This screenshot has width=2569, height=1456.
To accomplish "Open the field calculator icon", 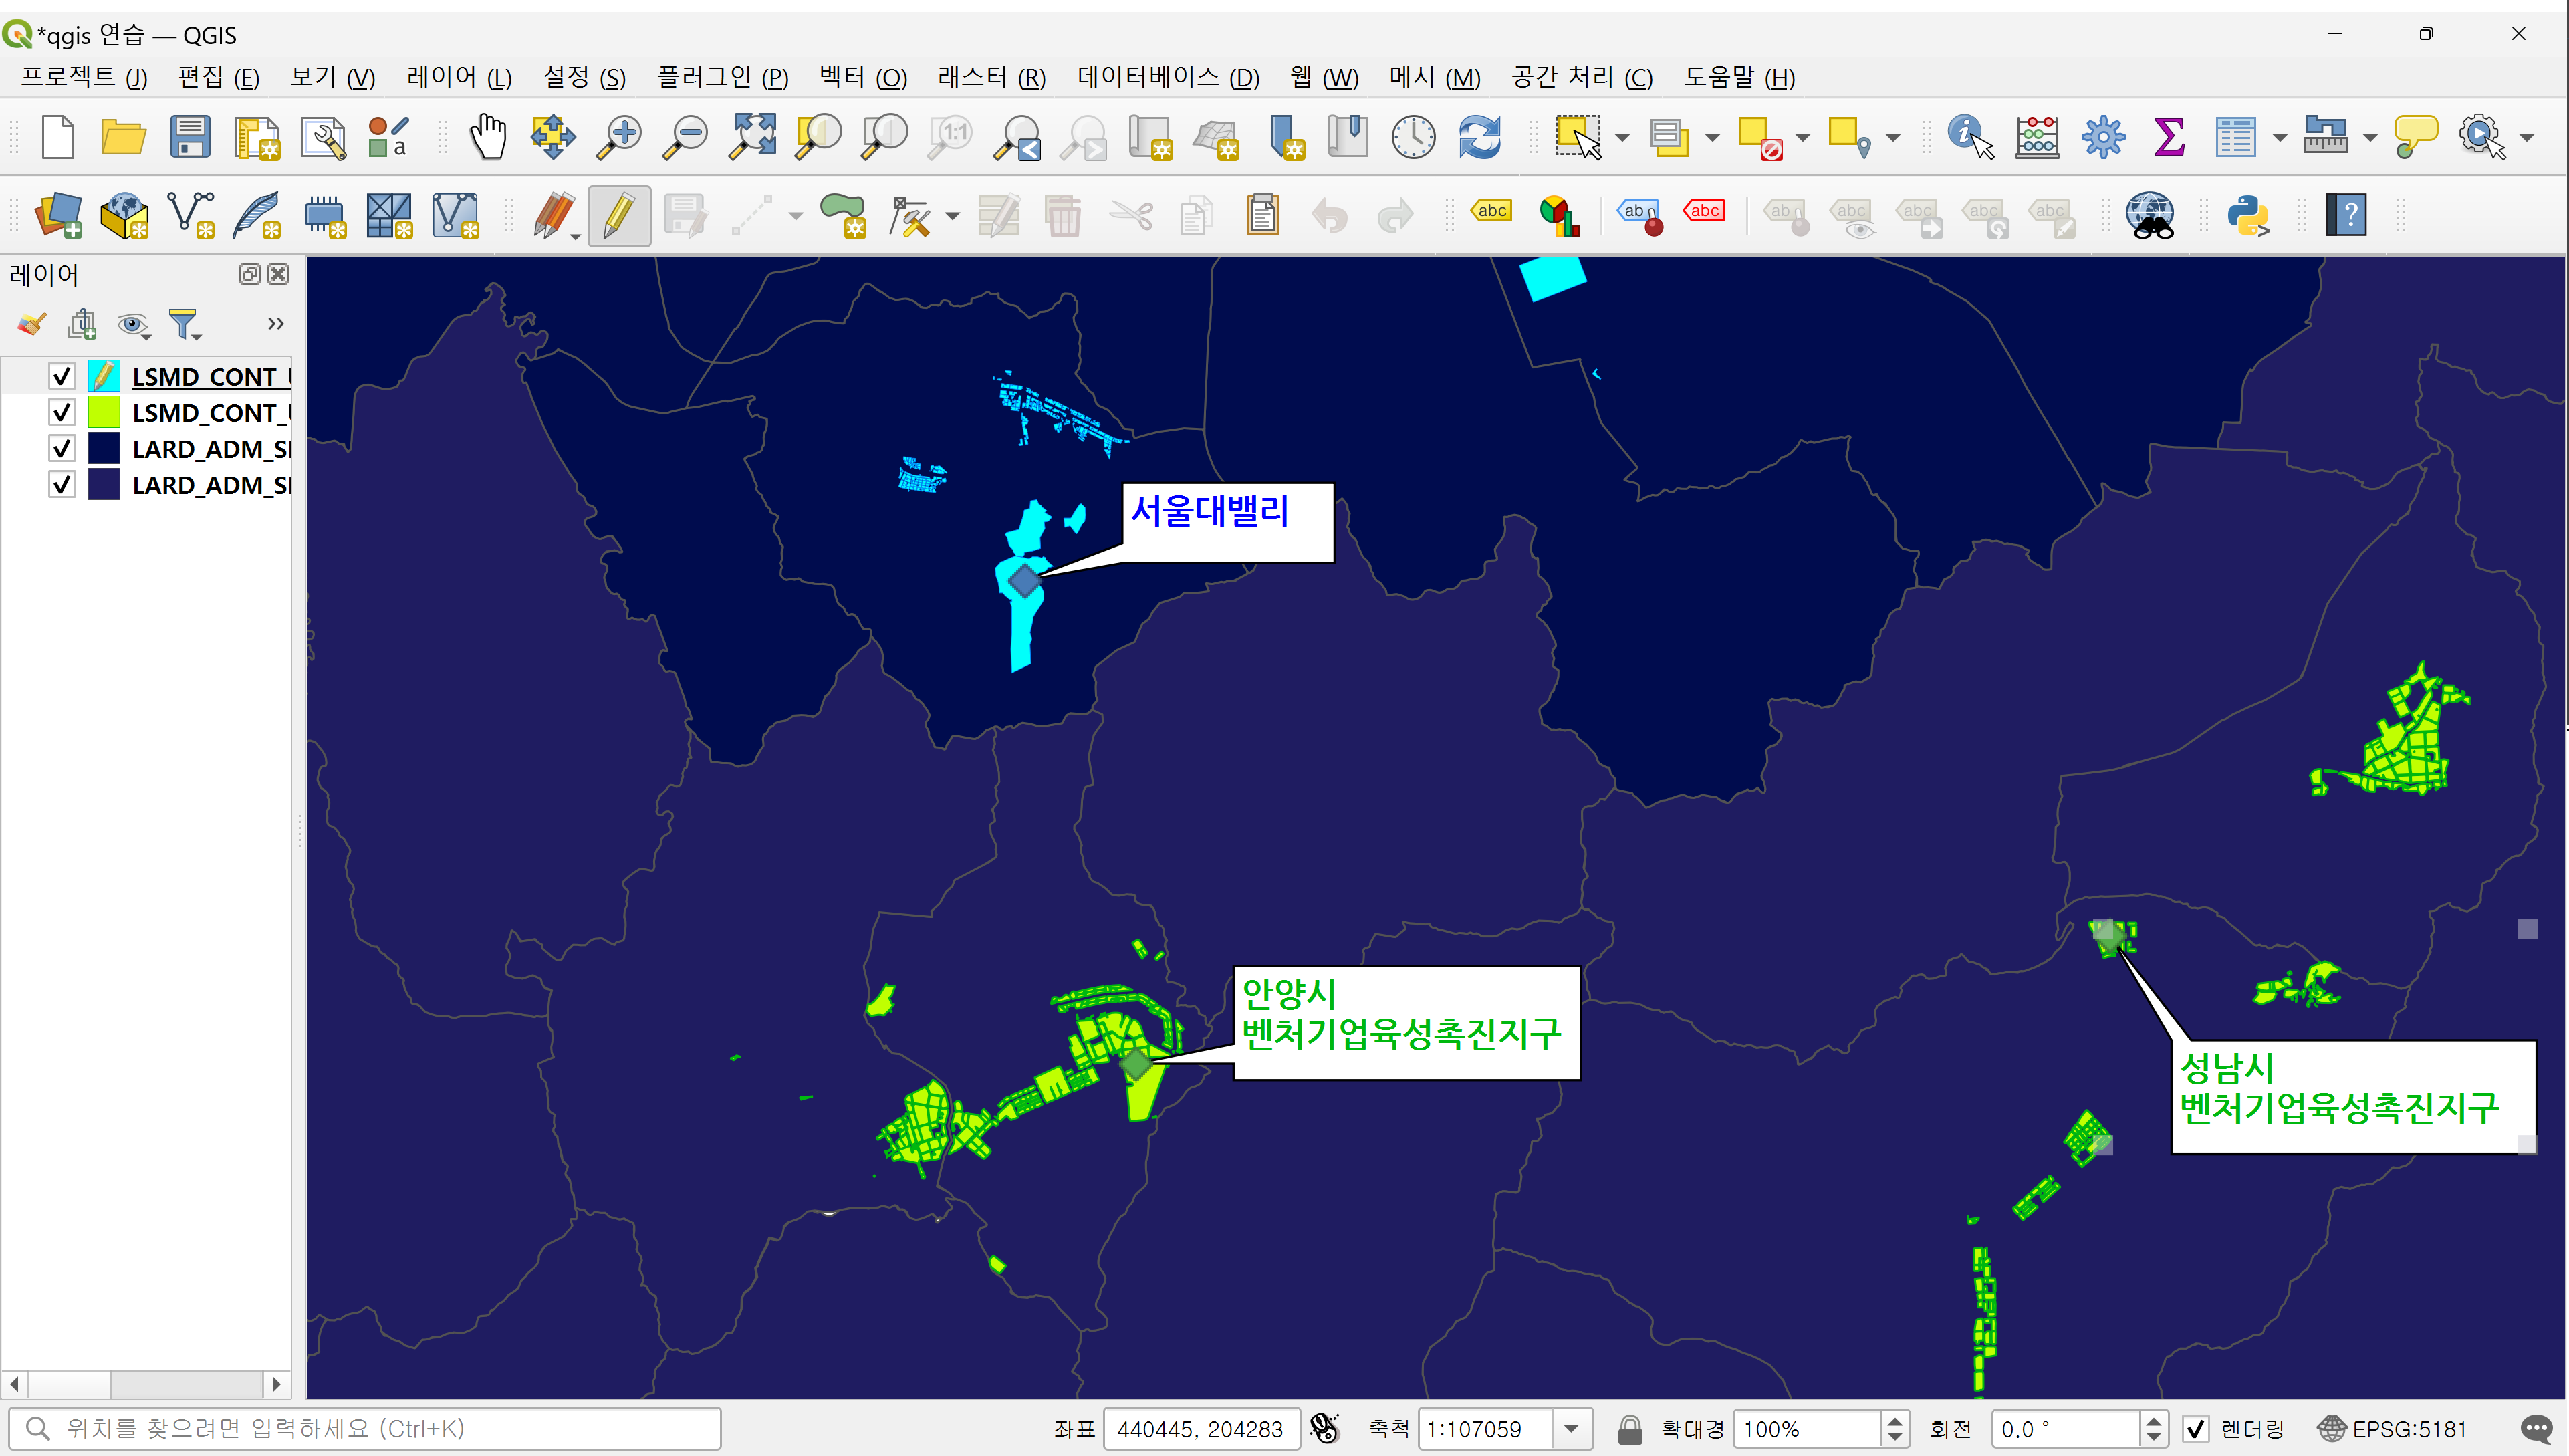I will pyautogui.click(x=2036, y=136).
